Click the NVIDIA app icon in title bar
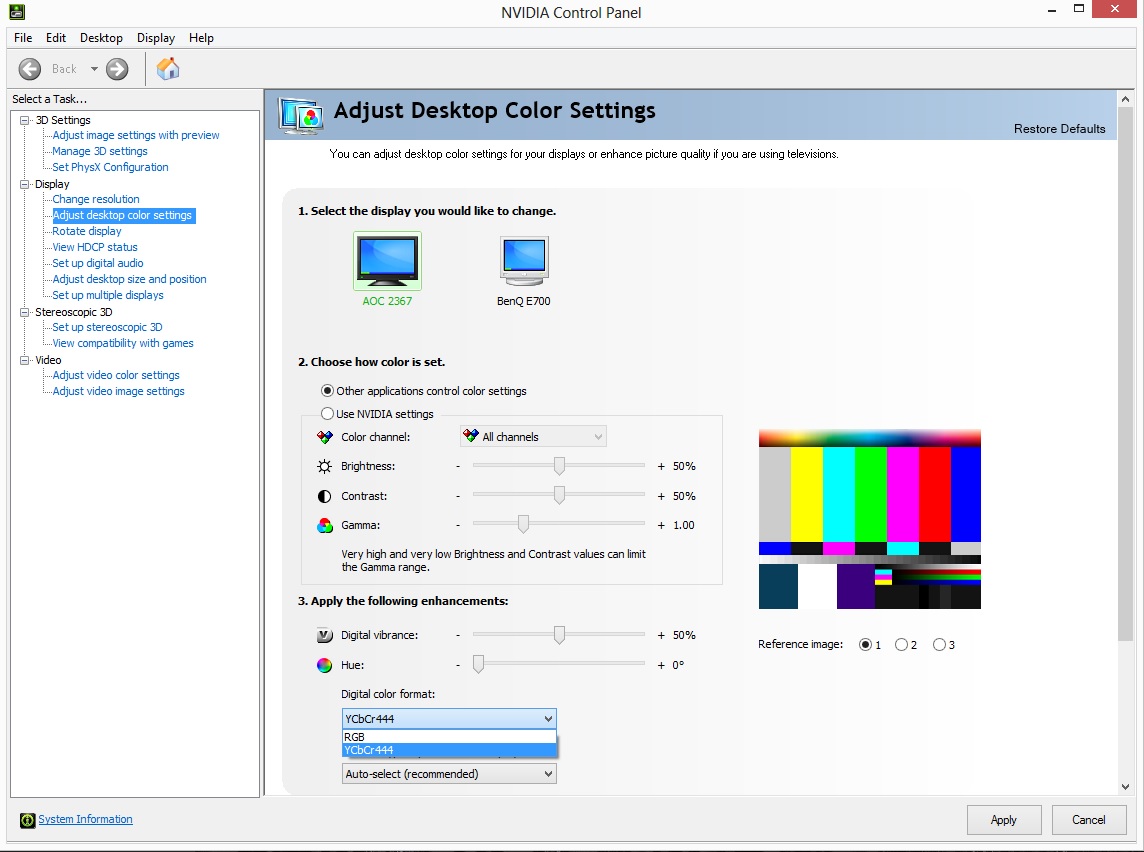Viewport: 1144px width, 852px height. click(x=17, y=11)
